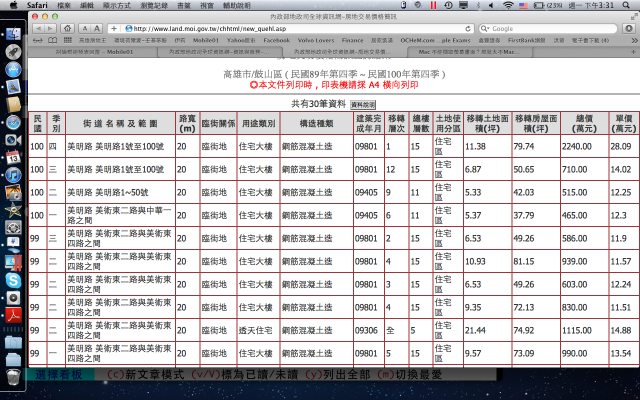
Task: Open the Apple menu
Action: pyautogui.click(x=13, y=5)
